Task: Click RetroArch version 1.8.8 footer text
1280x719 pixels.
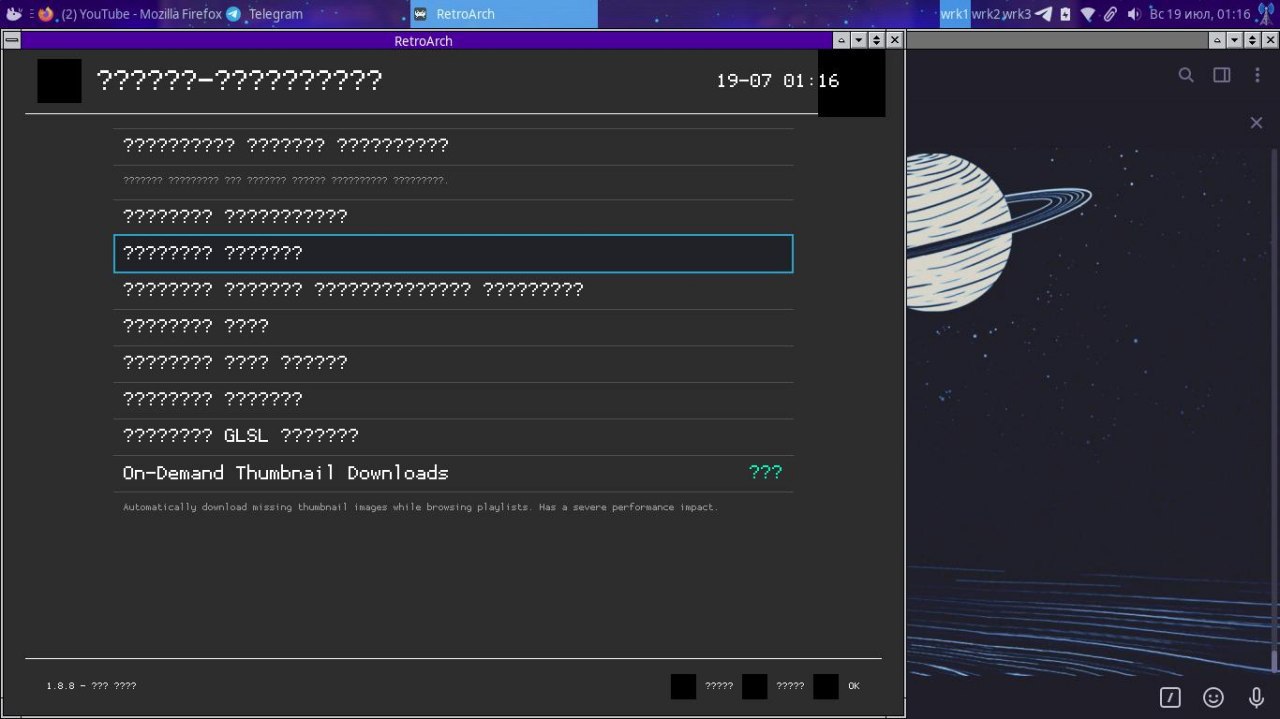Action: [91, 686]
